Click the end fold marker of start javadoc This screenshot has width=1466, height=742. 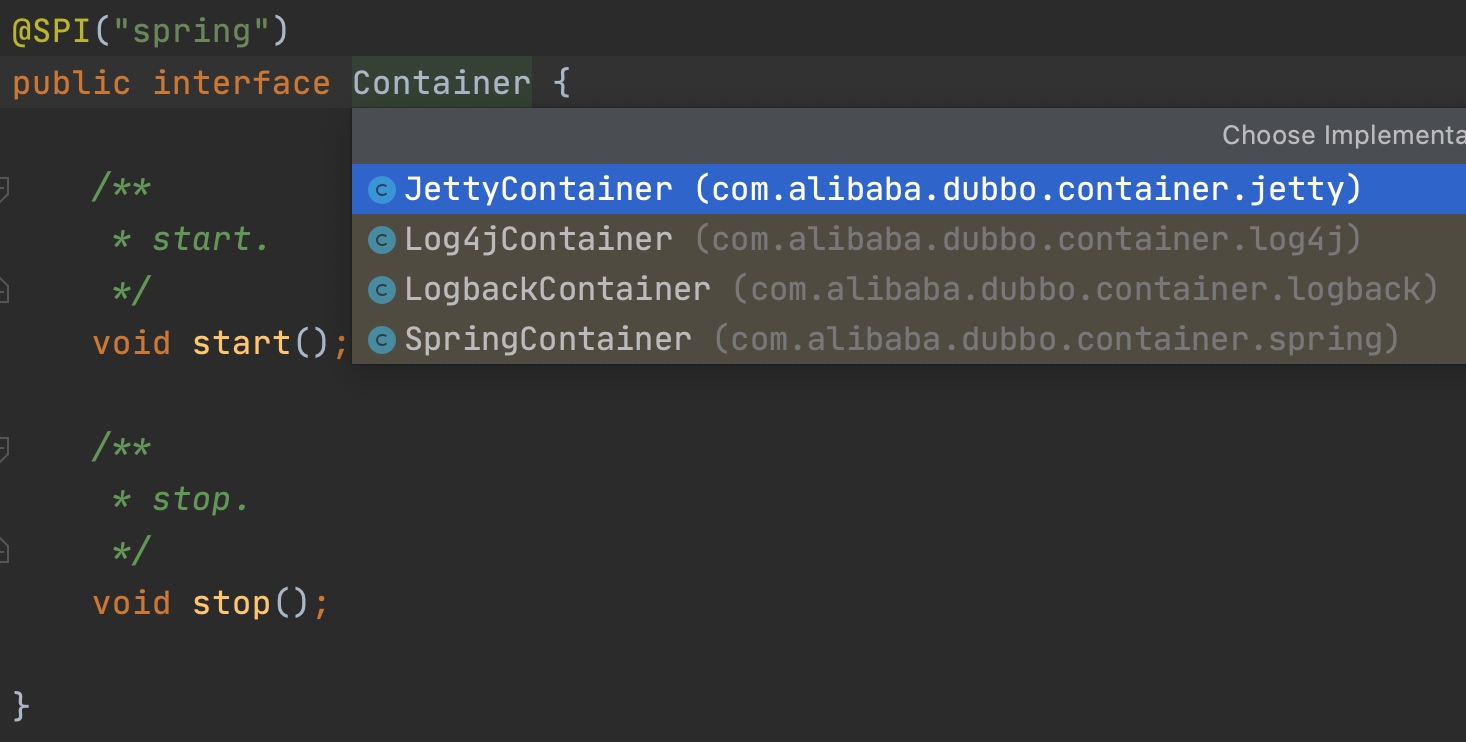click(4, 291)
